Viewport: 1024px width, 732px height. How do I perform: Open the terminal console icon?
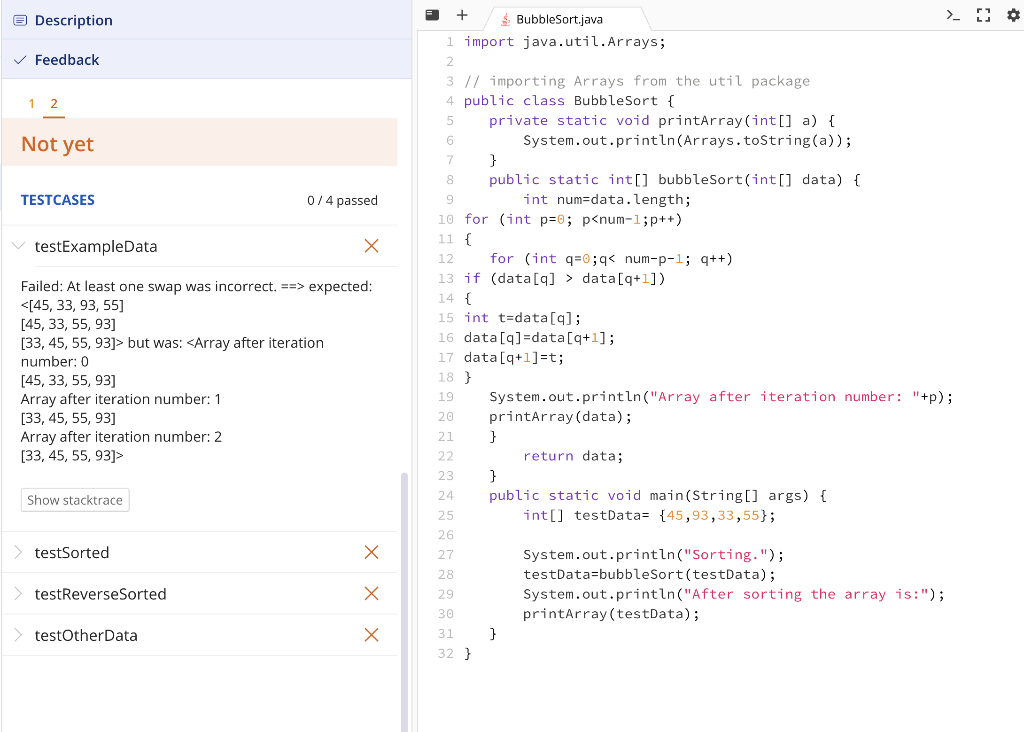tap(953, 15)
